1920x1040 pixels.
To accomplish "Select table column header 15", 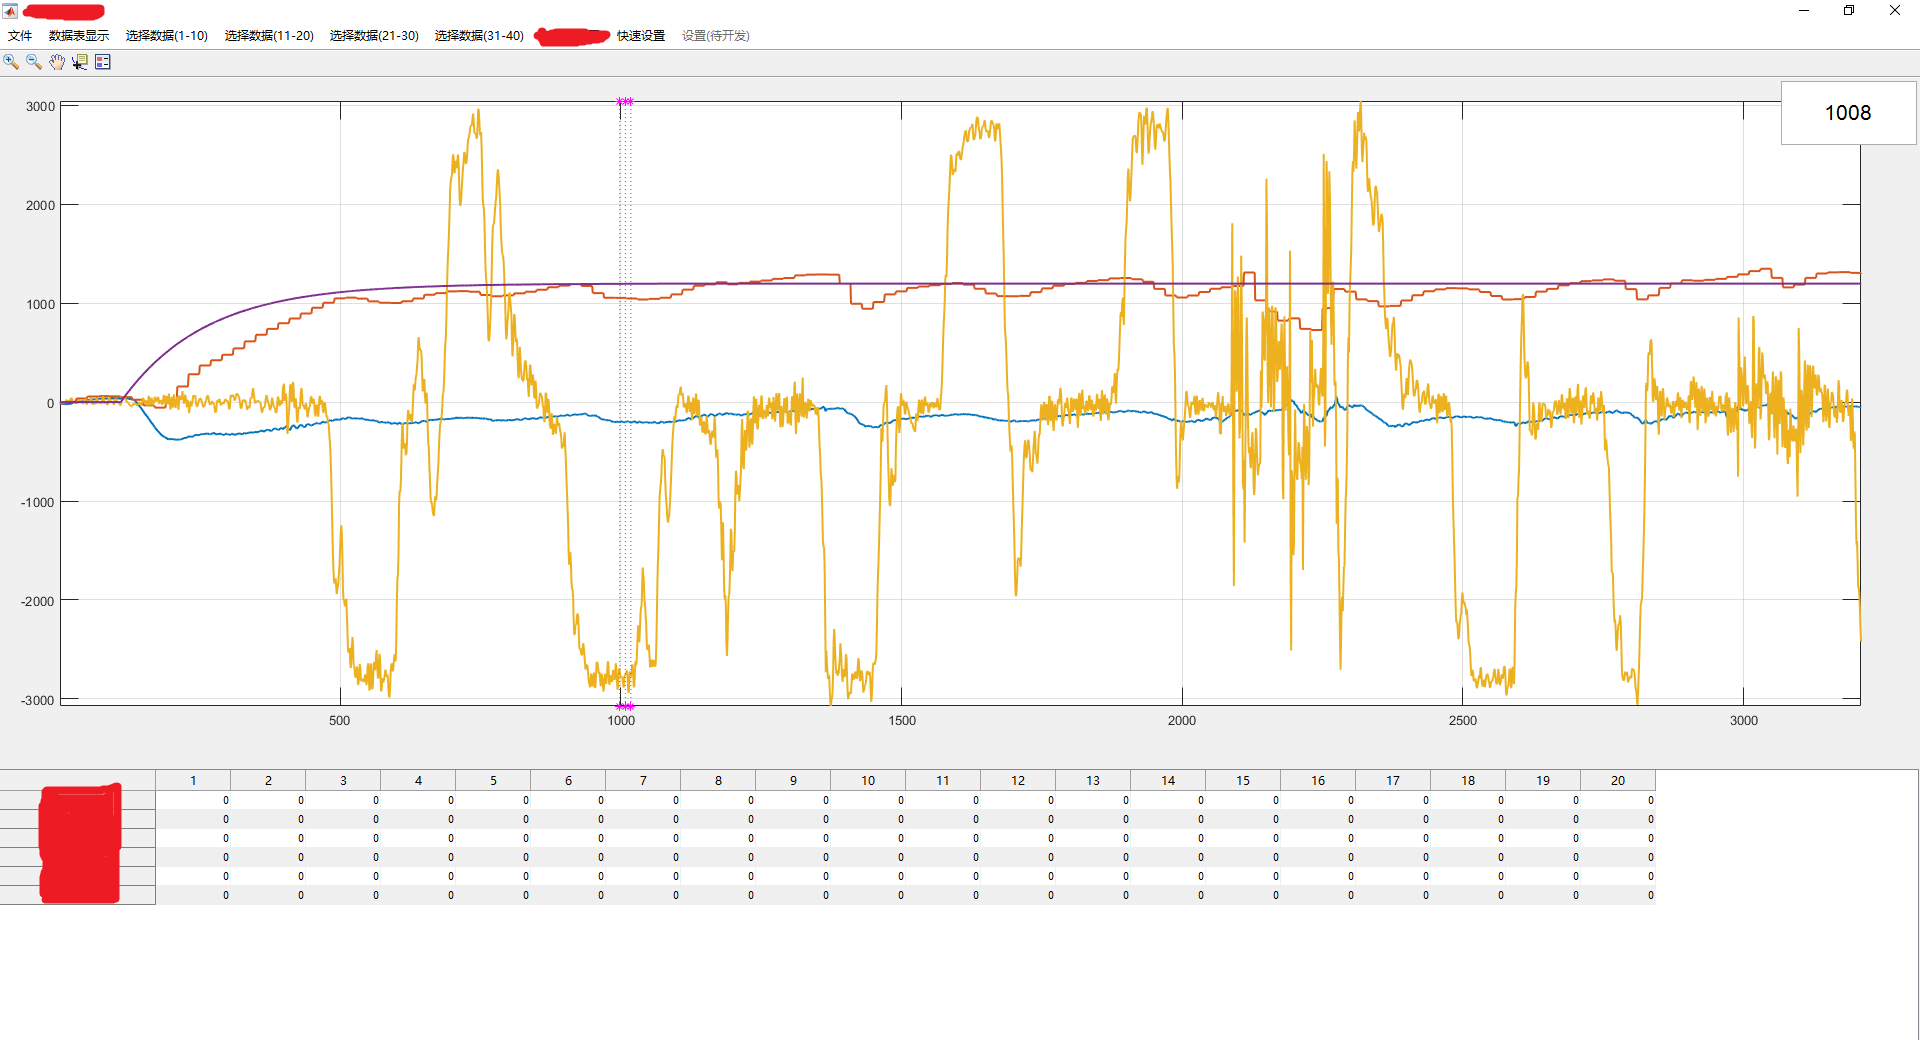I will [x=1243, y=780].
